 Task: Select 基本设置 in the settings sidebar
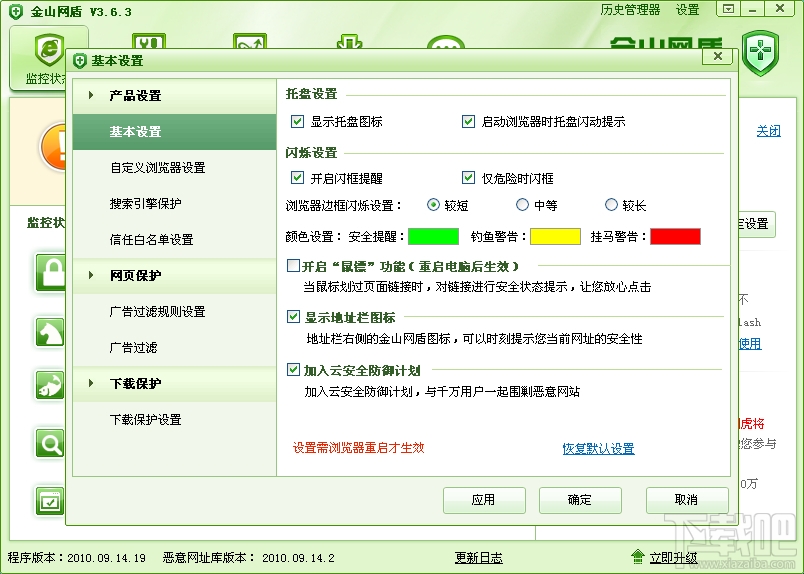coord(174,132)
